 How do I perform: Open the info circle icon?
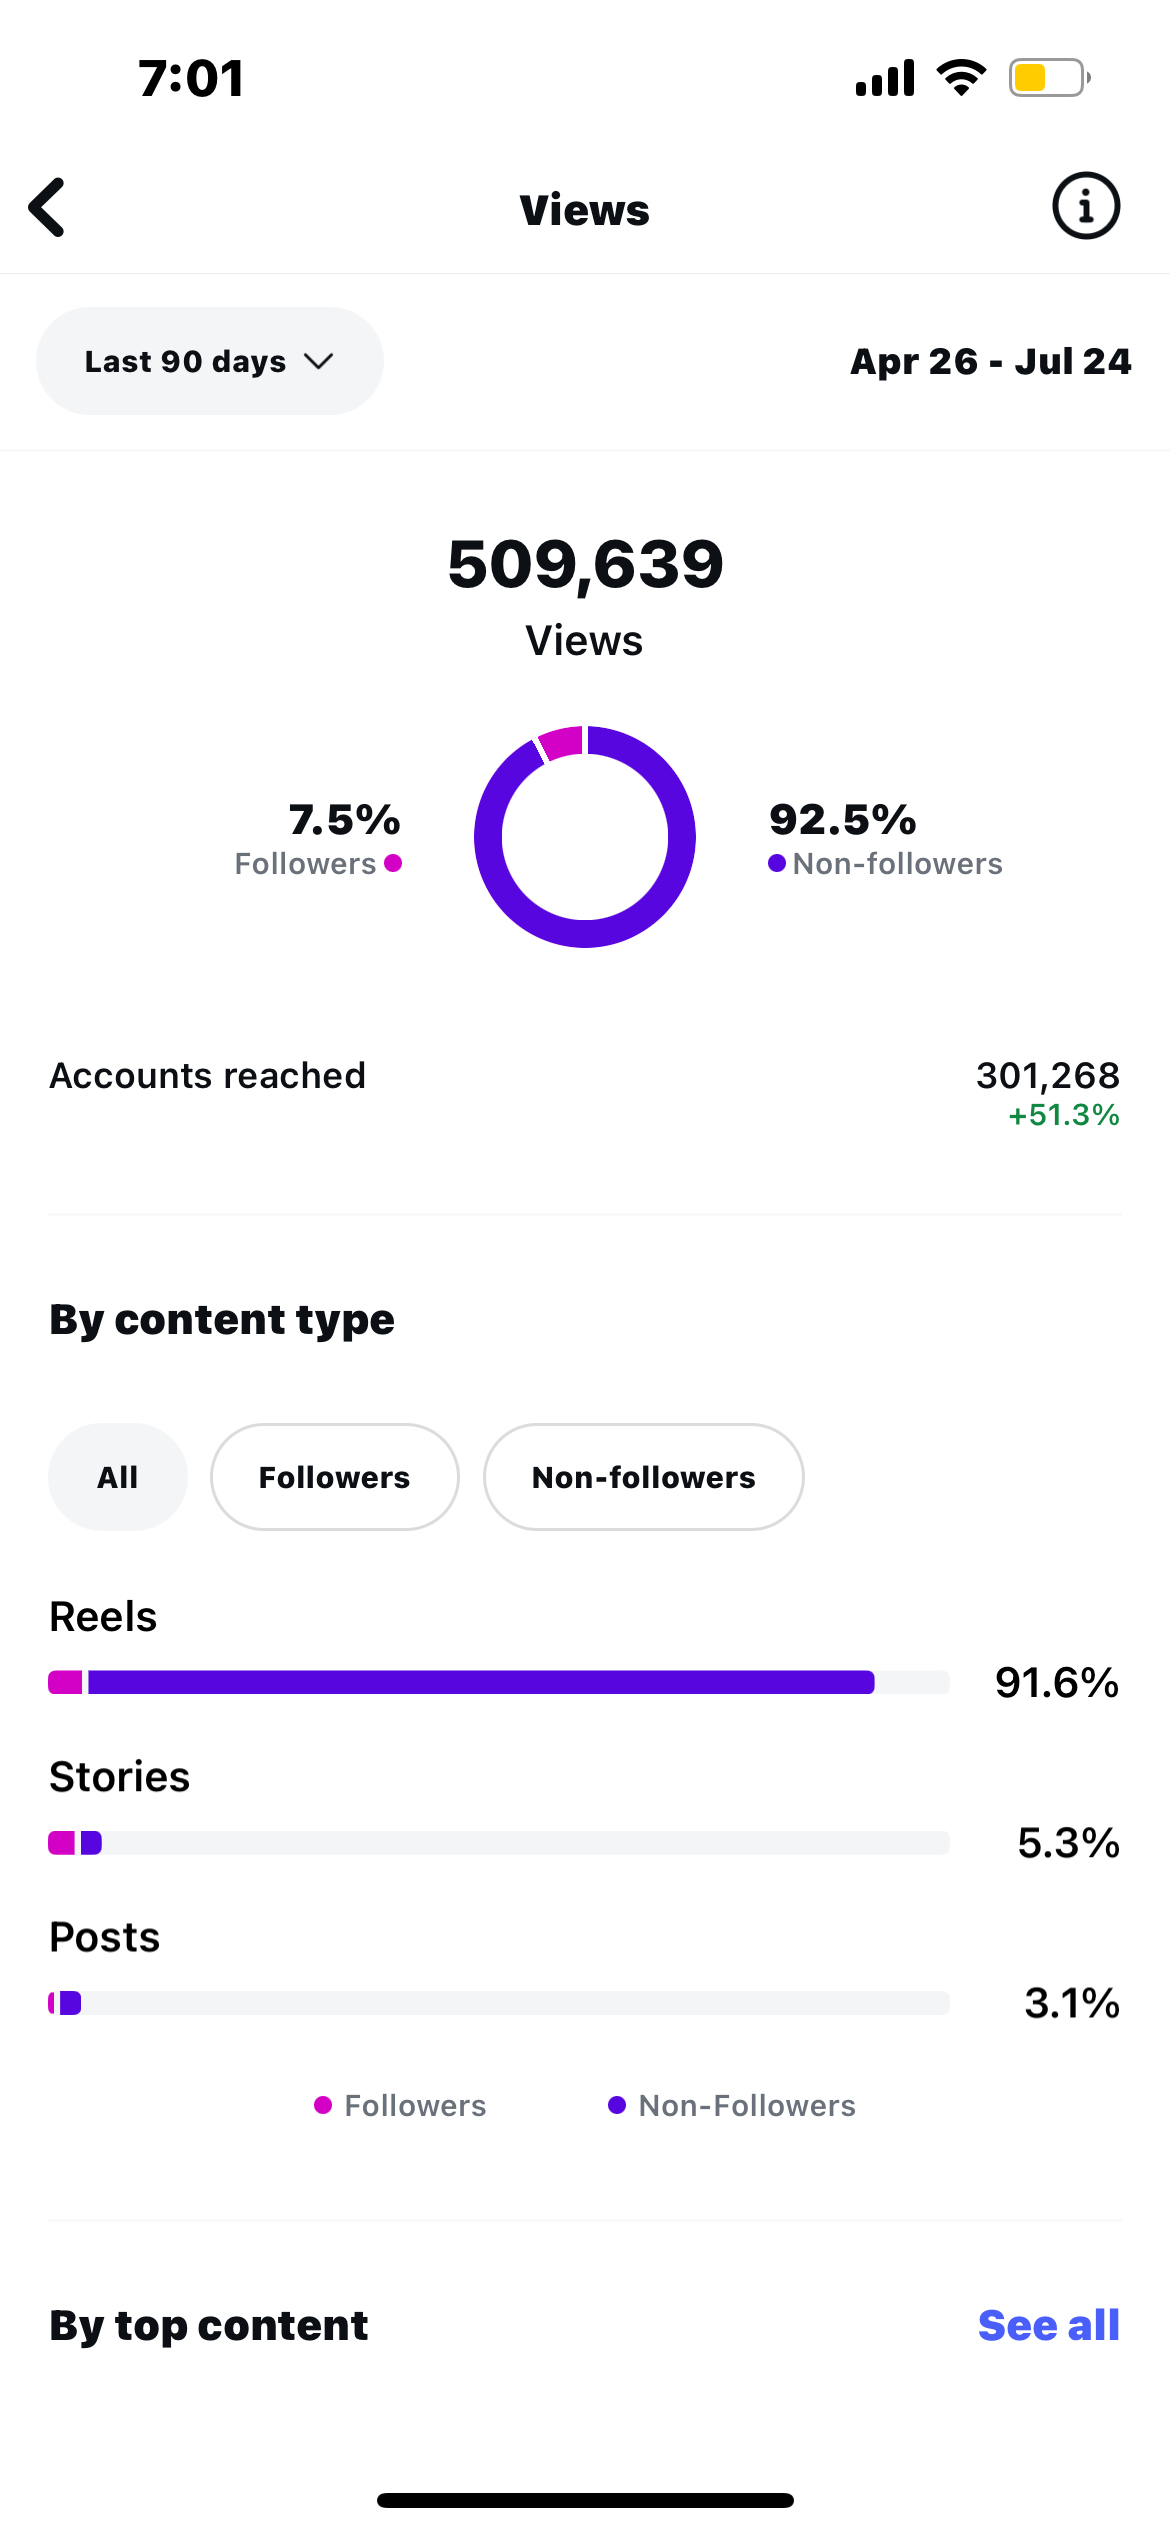(x=1085, y=207)
